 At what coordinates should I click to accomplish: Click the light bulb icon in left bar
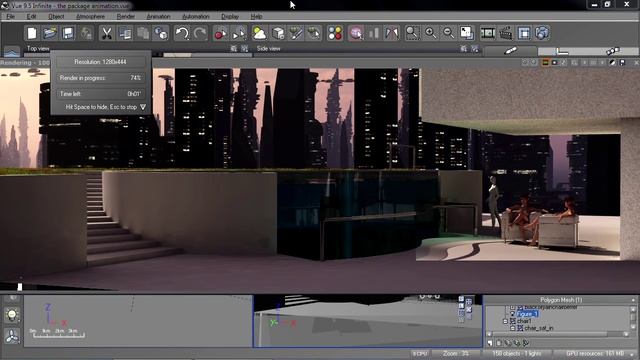click(x=12, y=315)
